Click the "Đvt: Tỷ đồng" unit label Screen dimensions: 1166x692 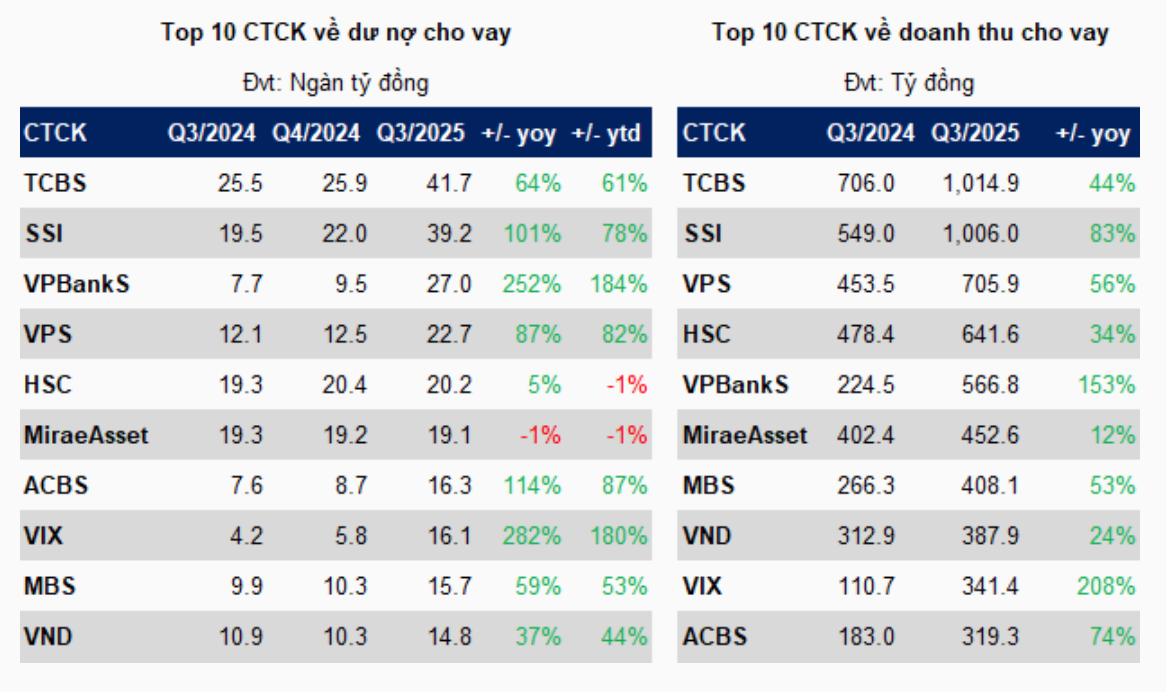pyautogui.click(x=909, y=83)
